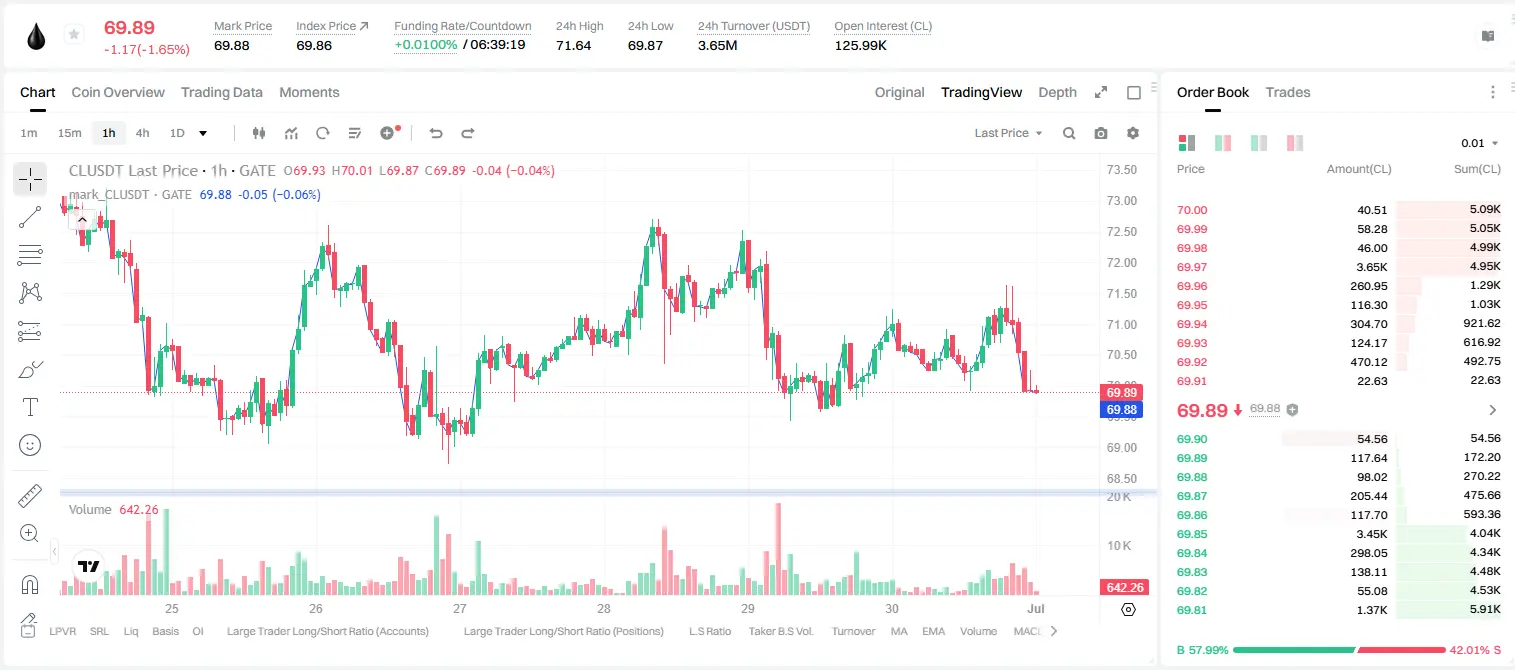Select the trend line drawing tool
The height and width of the screenshot is (670, 1515).
30,217
